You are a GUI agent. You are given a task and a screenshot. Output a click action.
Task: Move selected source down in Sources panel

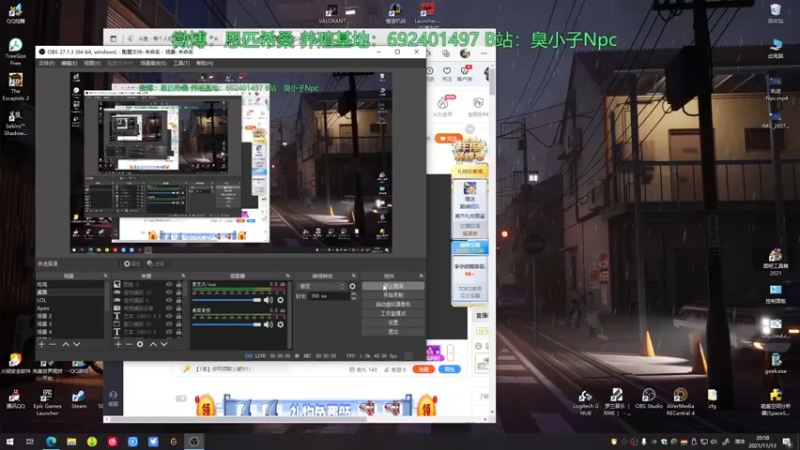pyautogui.click(x=164, y=344)
